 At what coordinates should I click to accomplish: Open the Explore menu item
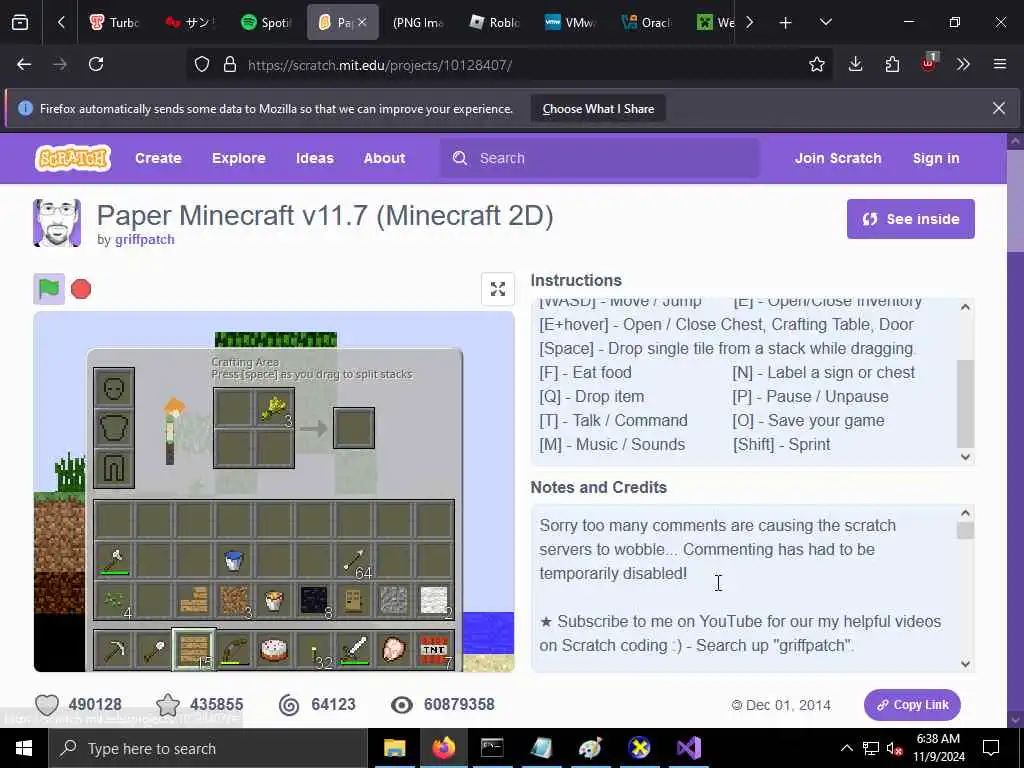pos(238,158)
